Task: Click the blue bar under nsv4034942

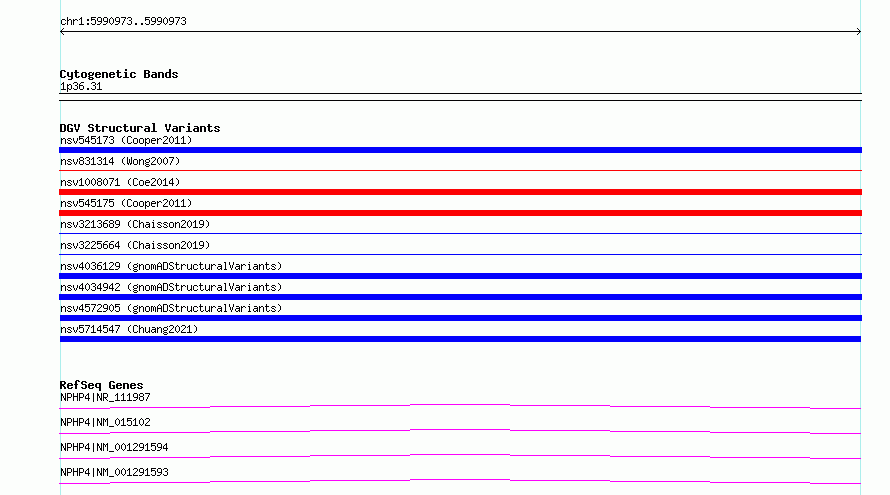Action: pos(460,297)
